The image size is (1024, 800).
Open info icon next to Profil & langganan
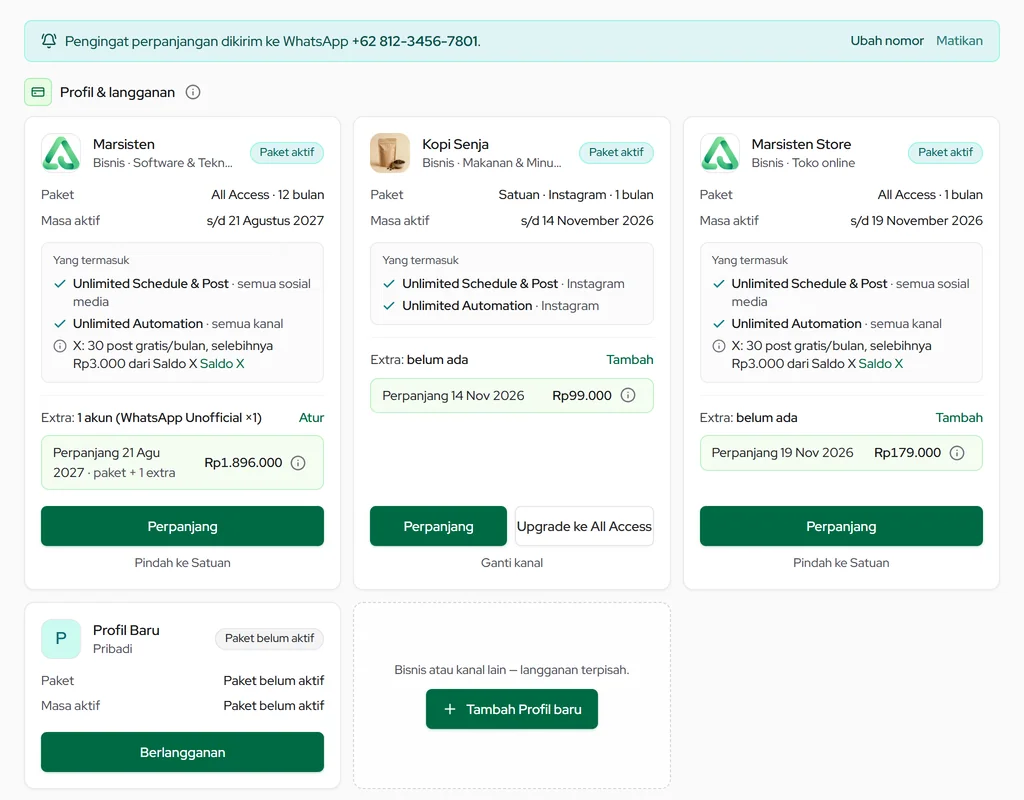pos(193,92)
